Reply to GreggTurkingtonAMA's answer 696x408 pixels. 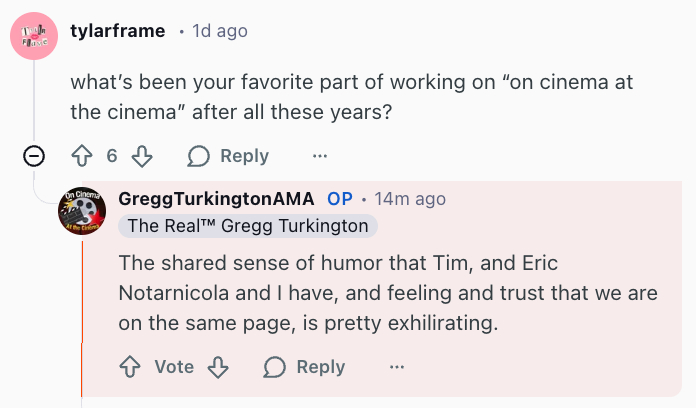[x=305, y=367]
